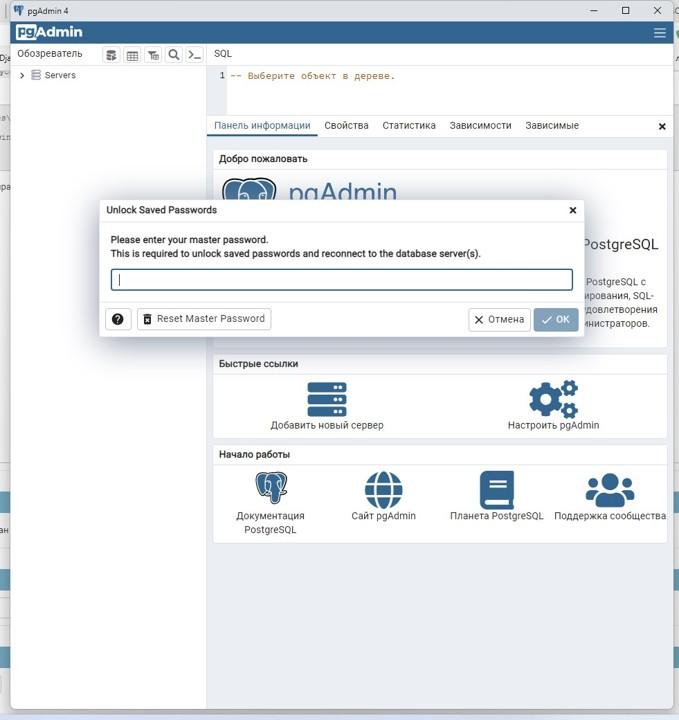This screenshot has height=720, width=679.
Task: Click the Servers tree icon
Action: tap(36, 75)
